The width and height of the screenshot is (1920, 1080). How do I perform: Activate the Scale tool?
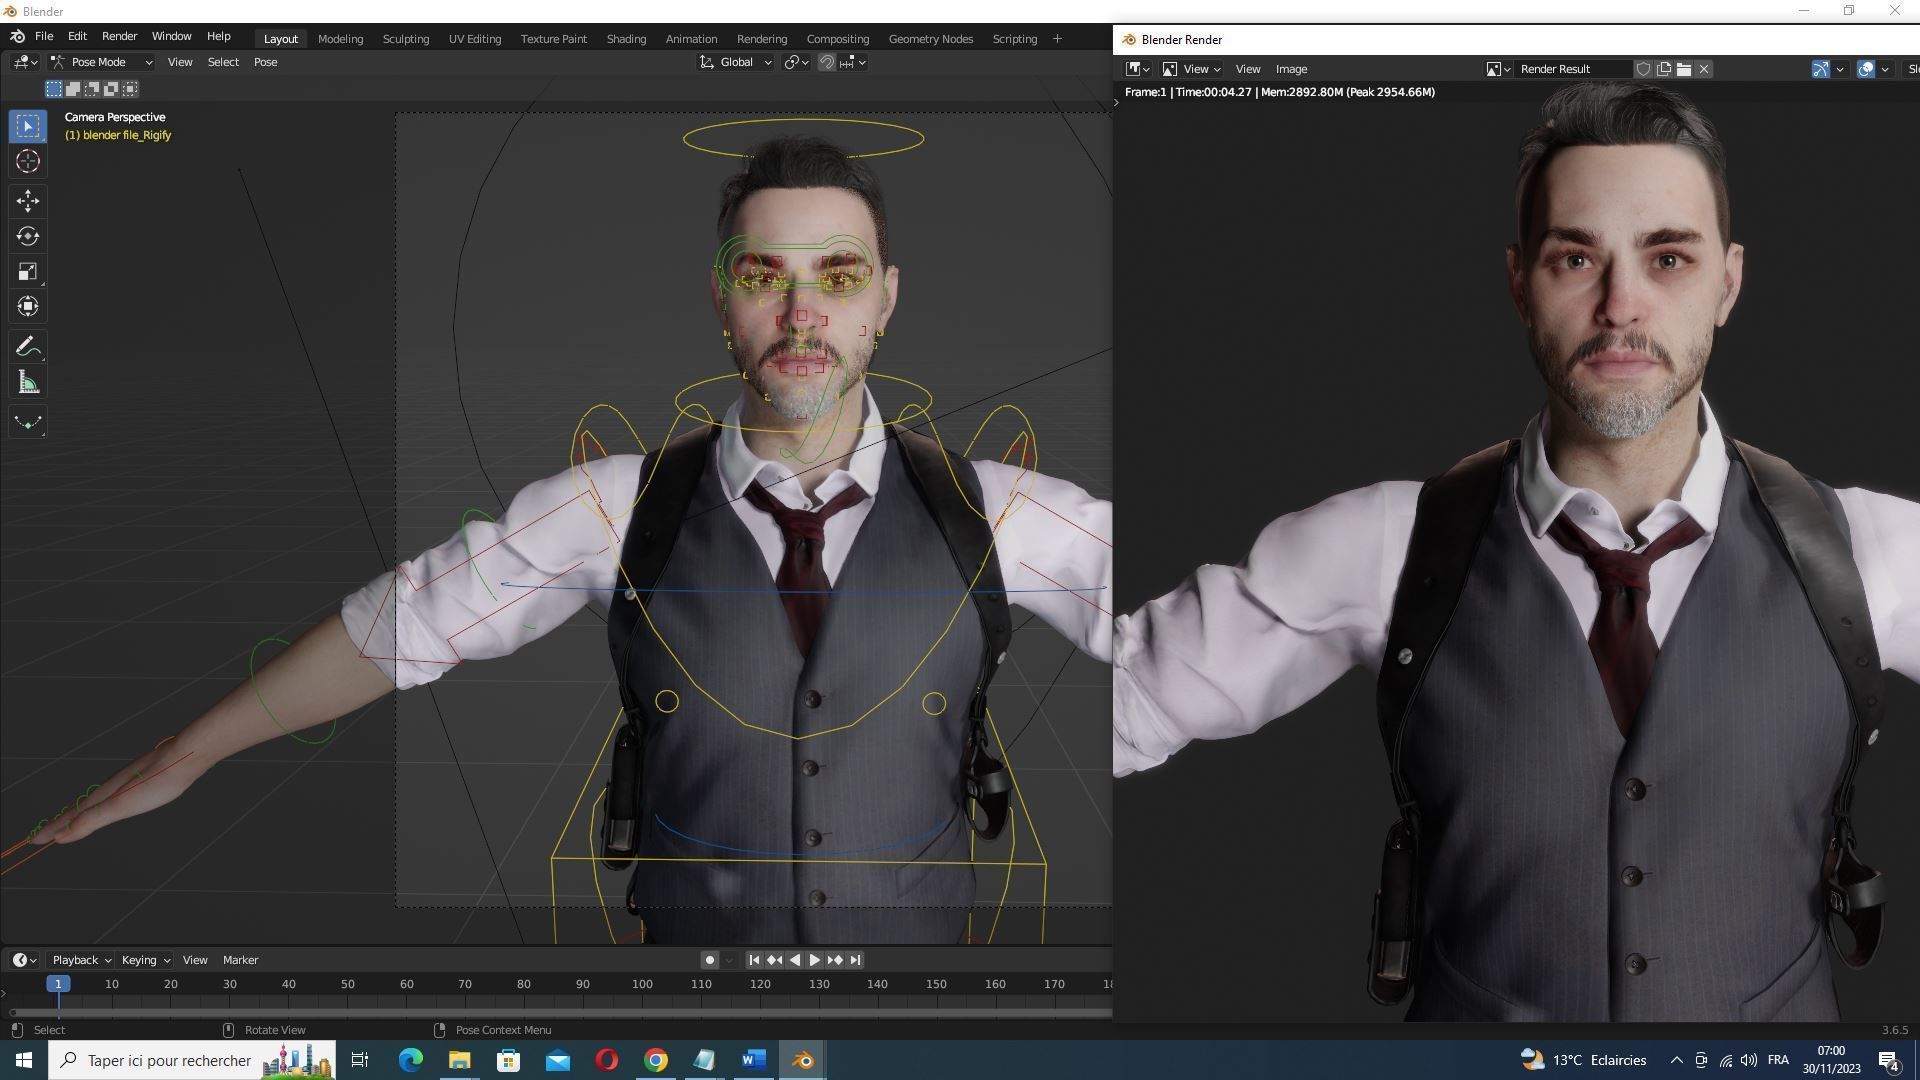pyautogui.click(x=28, y=271)
